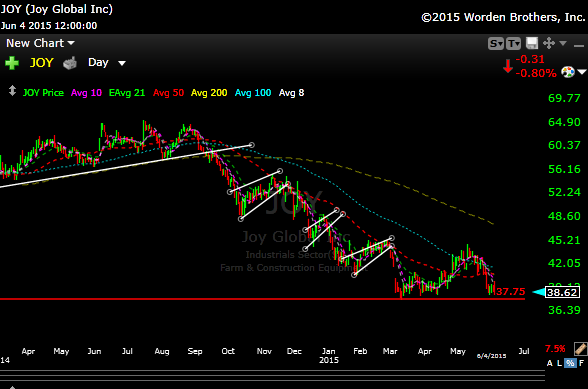The width and height of the screenshot is (588, 389).
Task: Click the Jan 2015 label on time axis
Action: click(x=329, y=356)
